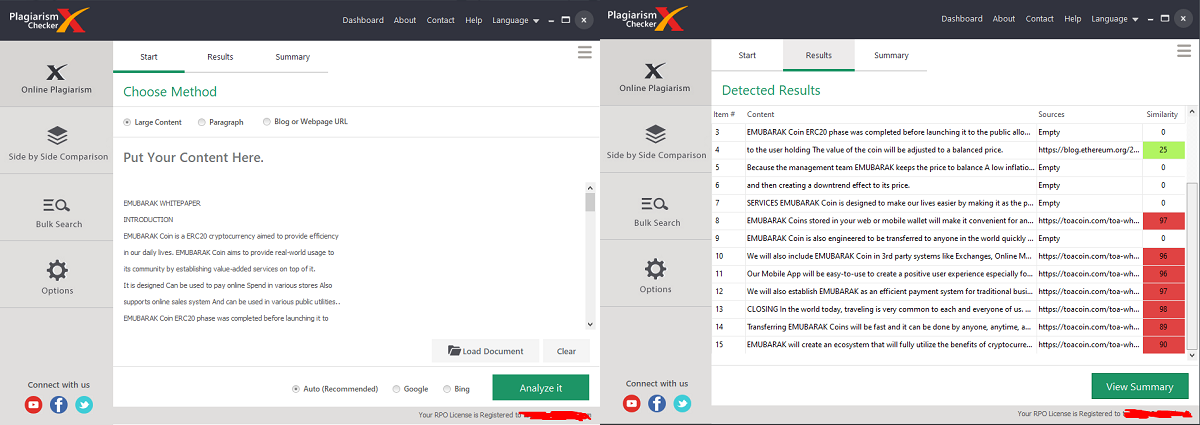Open Dashboard in right window header
The width and height of the screenshot is (1200, 425).
click(x=962, y=19)
